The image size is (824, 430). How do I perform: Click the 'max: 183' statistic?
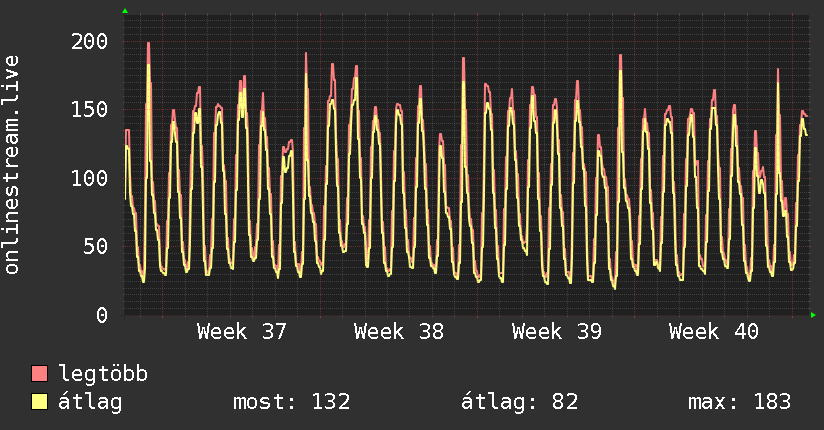(x=739, y=402)
